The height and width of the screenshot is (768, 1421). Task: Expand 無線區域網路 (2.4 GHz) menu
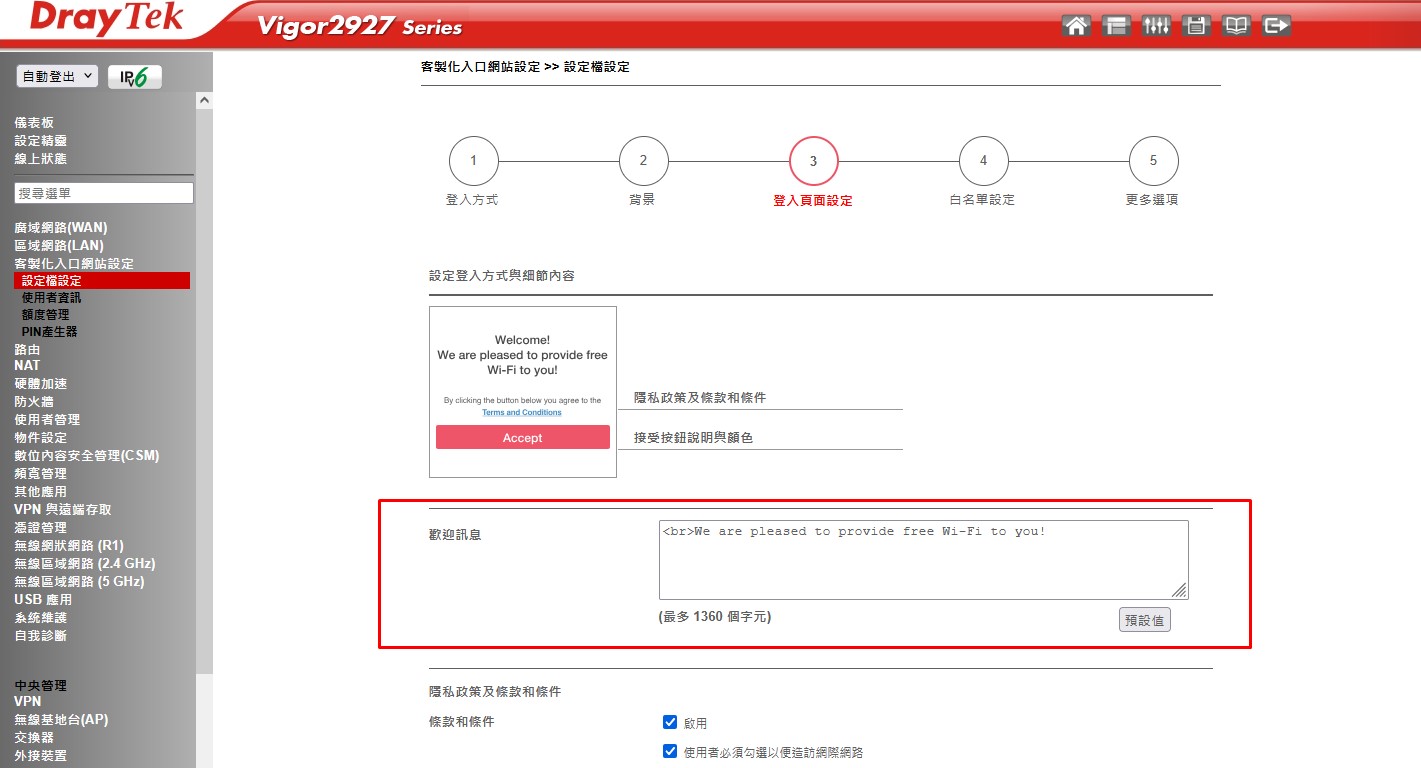pos(84,563)
